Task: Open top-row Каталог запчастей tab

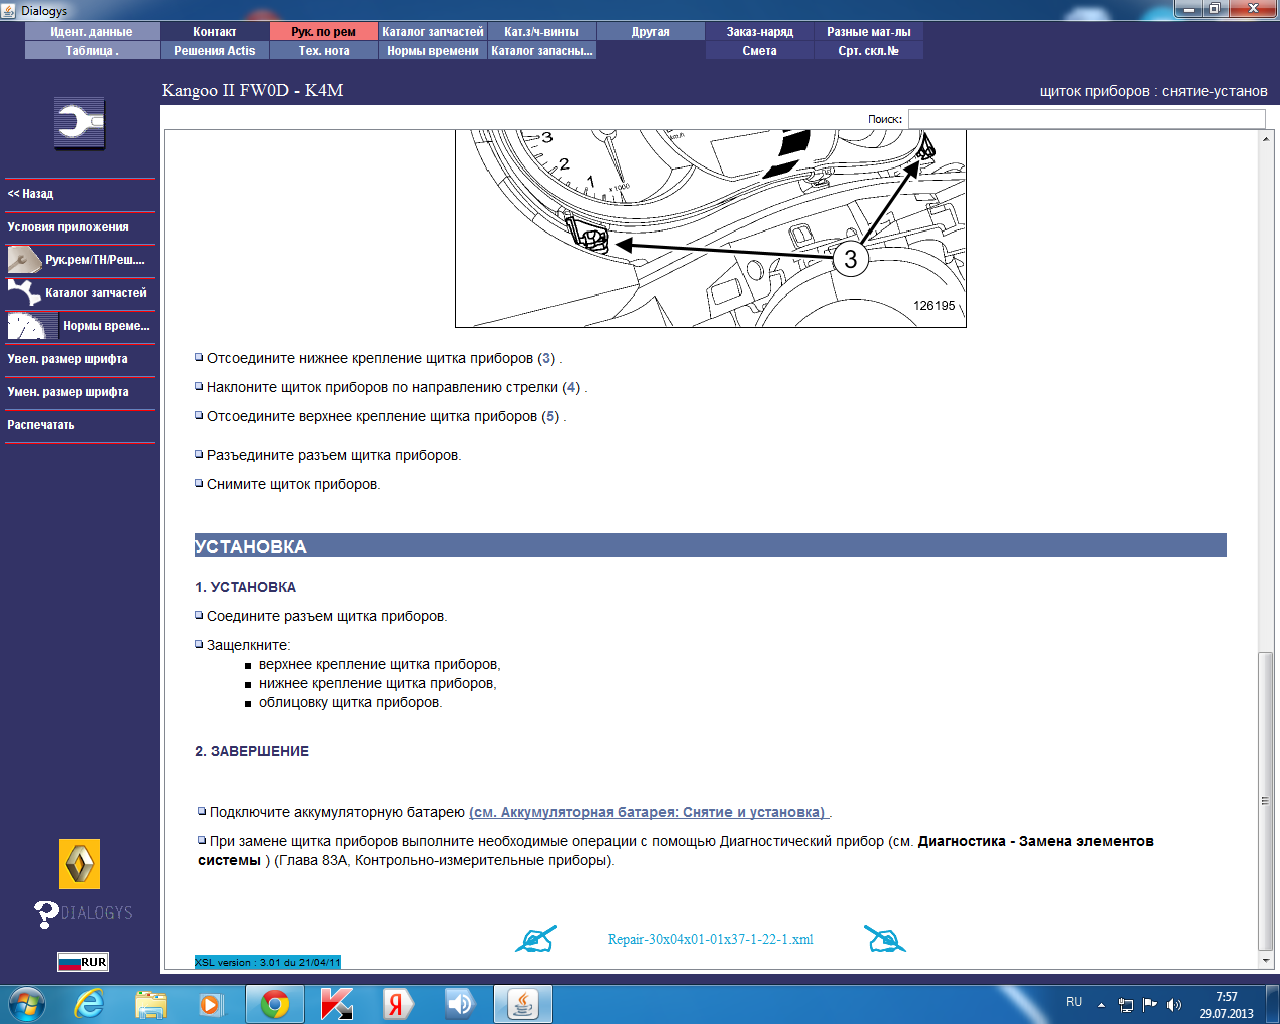Action: [x=433, y=32]
